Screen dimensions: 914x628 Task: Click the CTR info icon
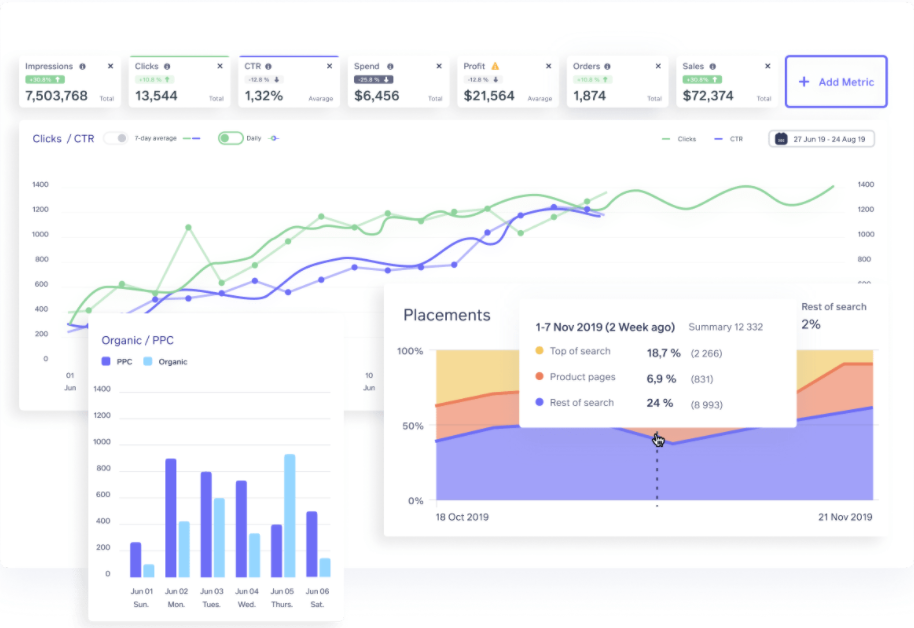(269, 66)
